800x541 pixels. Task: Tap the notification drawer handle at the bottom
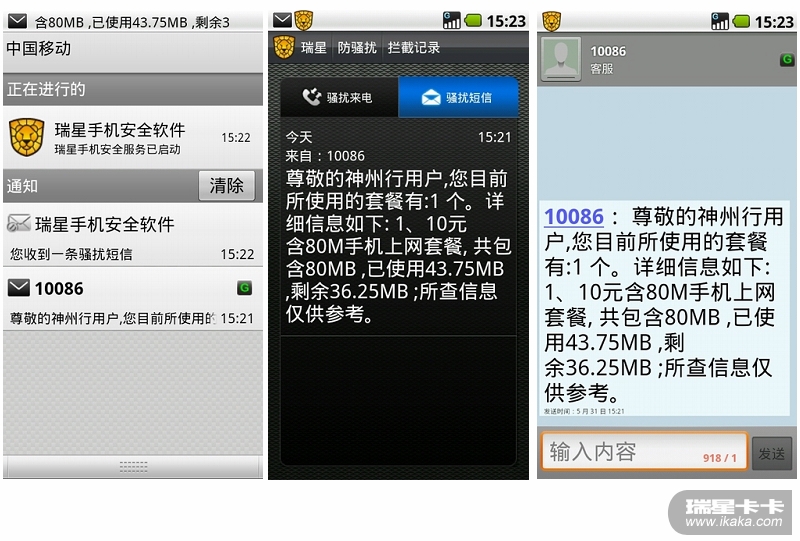(133, 466)
